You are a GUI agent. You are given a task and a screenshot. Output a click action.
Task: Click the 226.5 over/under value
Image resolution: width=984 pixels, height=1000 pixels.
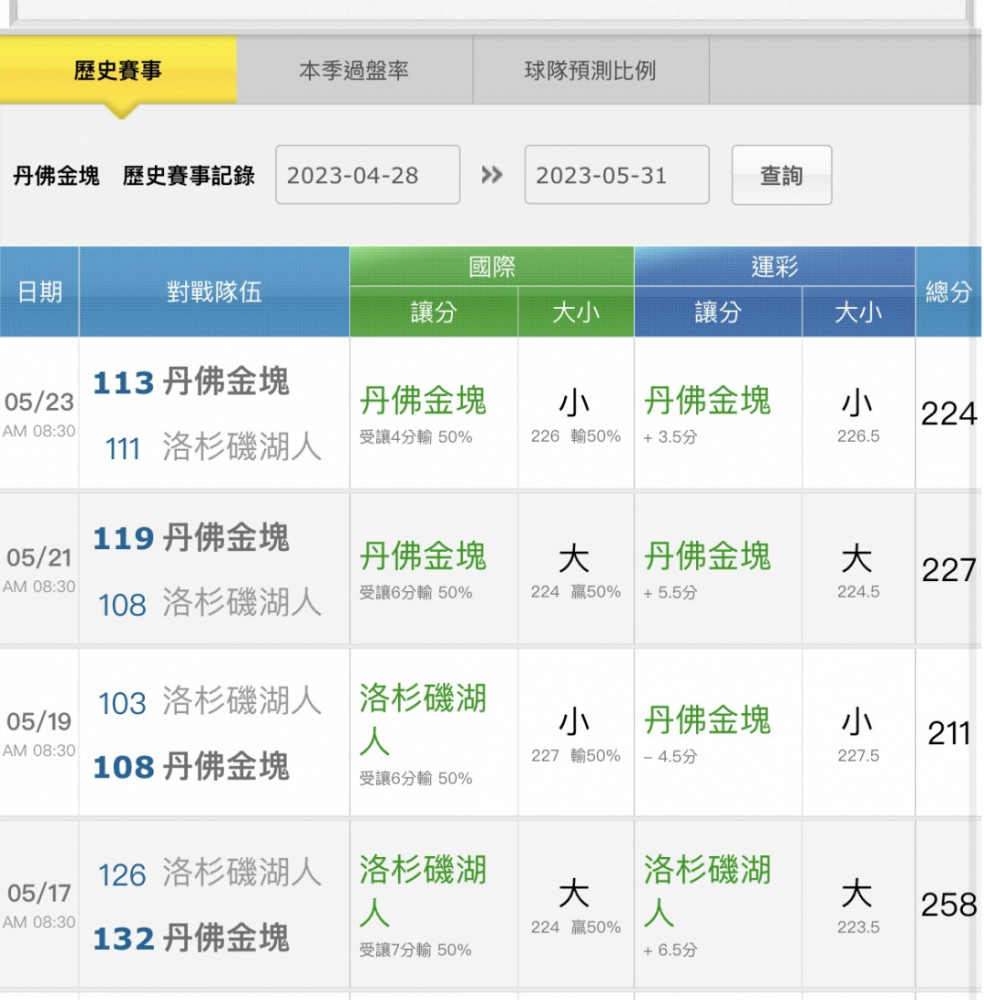858,436
